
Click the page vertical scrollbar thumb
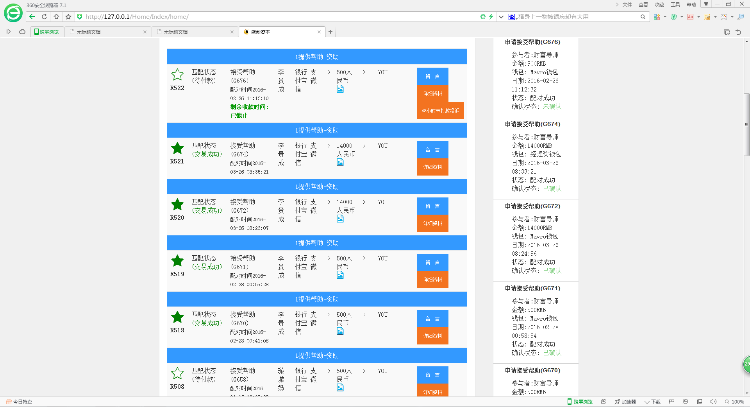click(747, 124)
